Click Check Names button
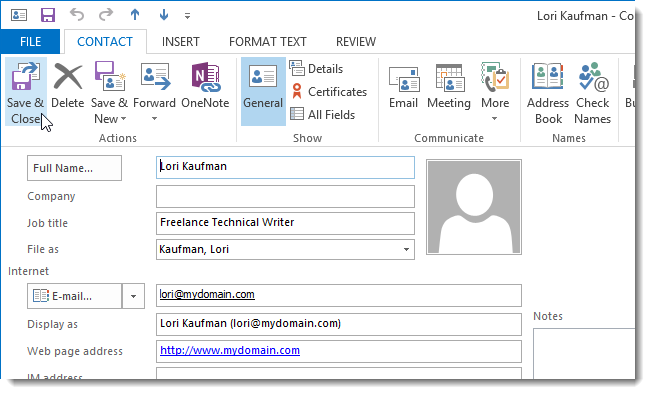This screenshot has width=650, height=394. [x=592, y=94]
